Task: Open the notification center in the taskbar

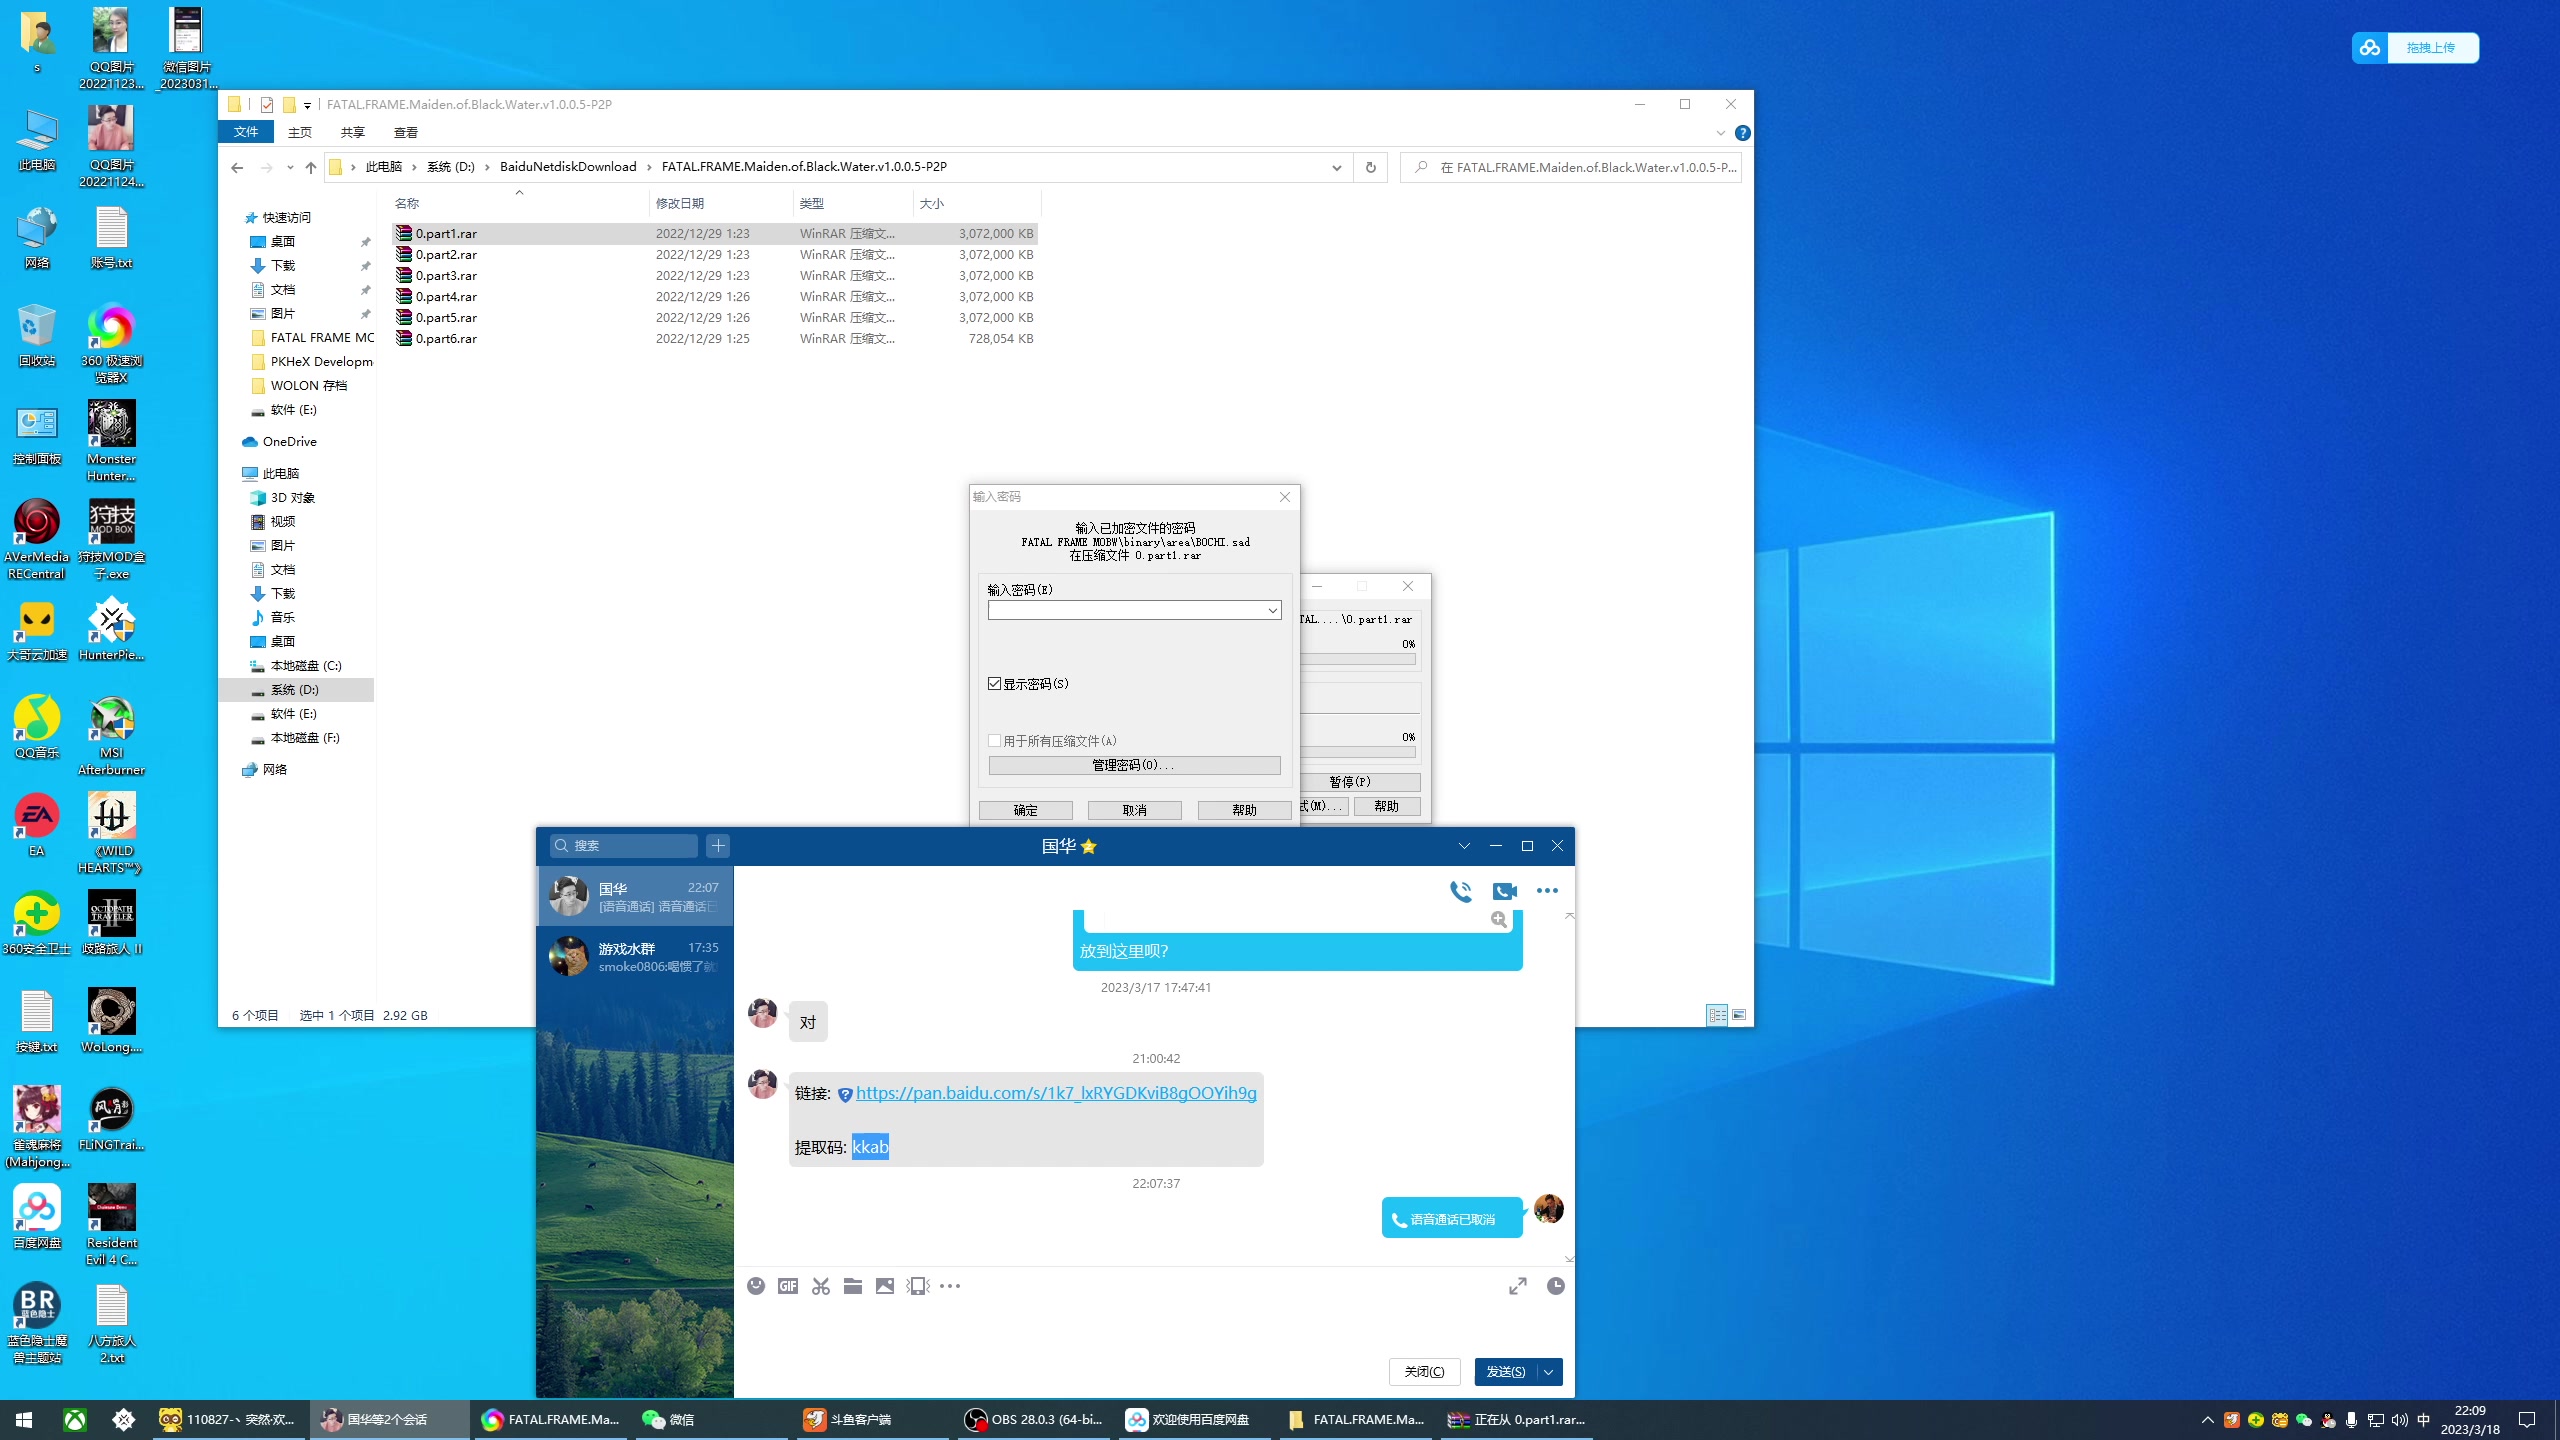Action: pyautogui.click(x=2527, y=1420)
